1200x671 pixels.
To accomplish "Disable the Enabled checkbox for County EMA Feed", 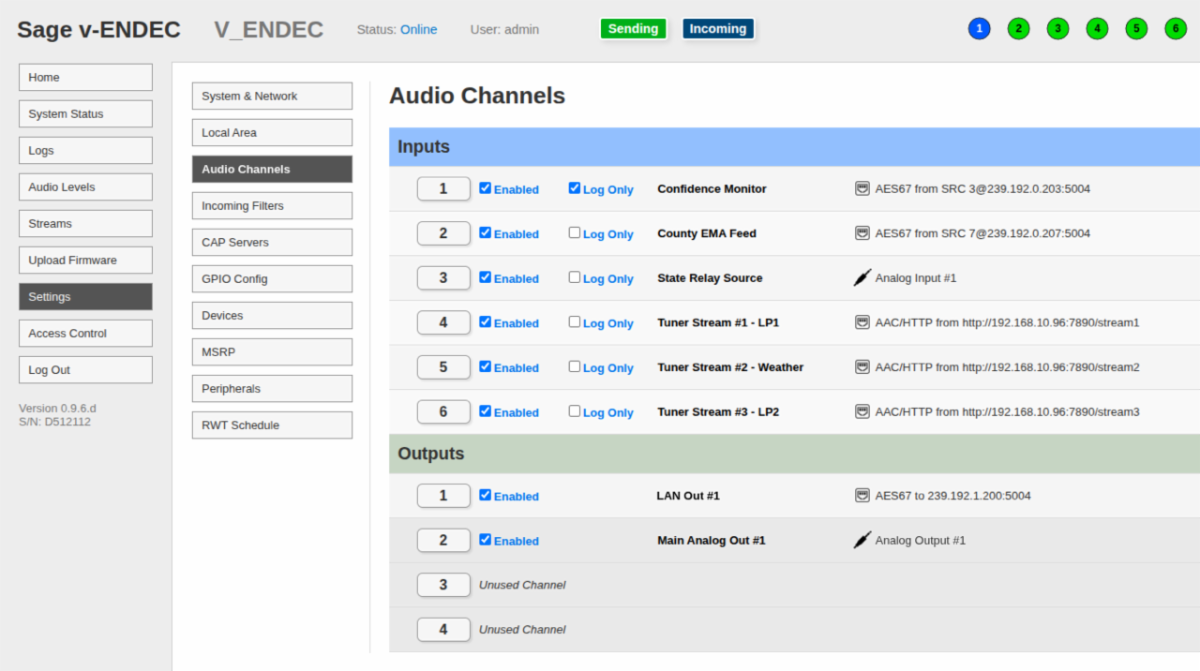I will pyautogui.click(x=484, y=233).
